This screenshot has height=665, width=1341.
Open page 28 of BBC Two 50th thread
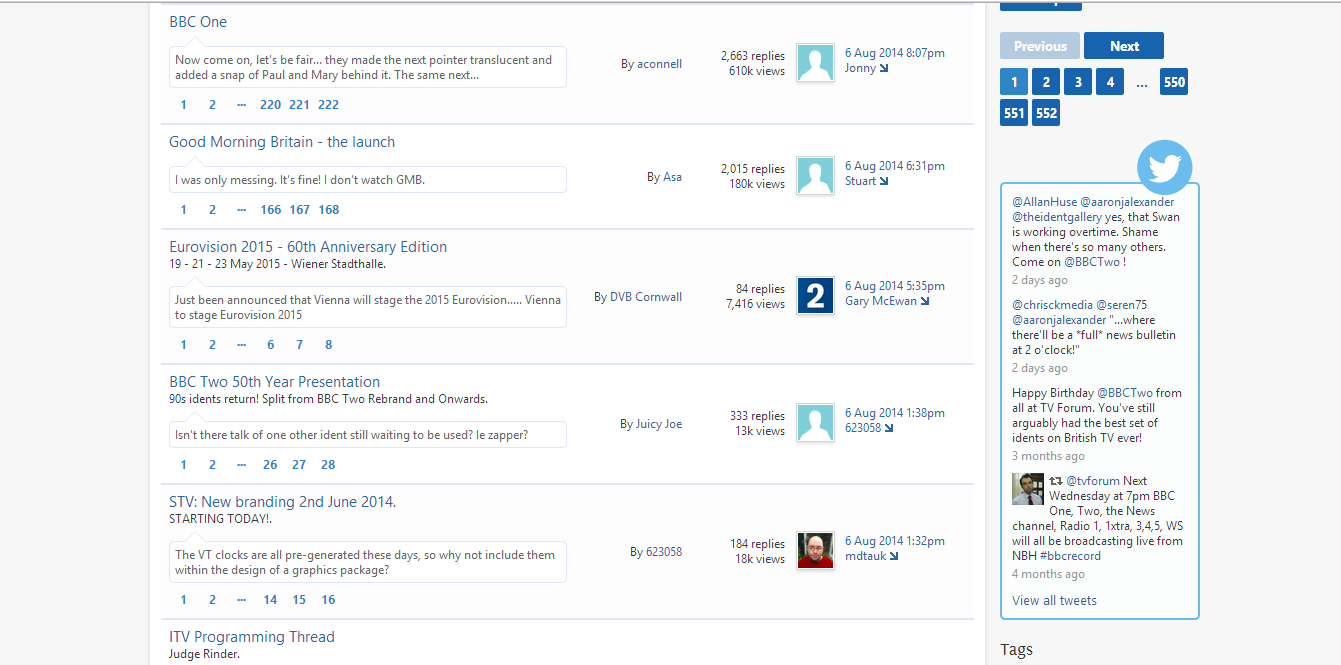point(328,465)
